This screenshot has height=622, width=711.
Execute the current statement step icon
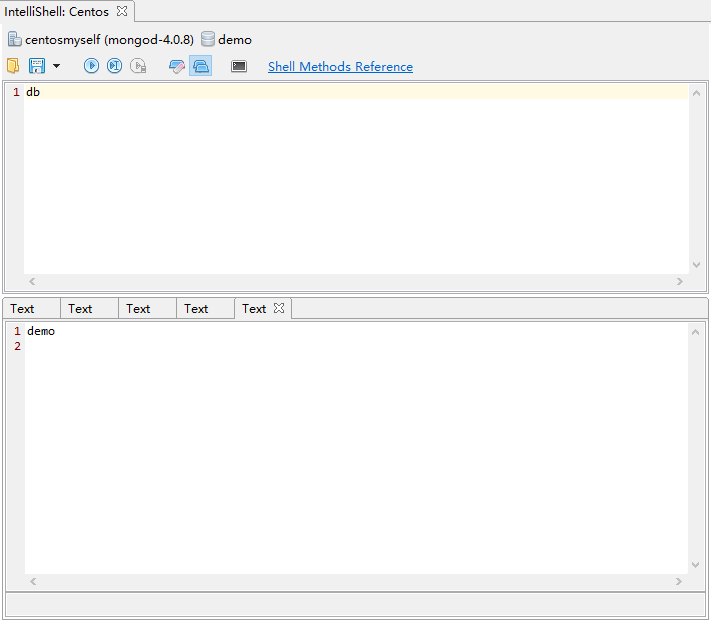point(114,66)
